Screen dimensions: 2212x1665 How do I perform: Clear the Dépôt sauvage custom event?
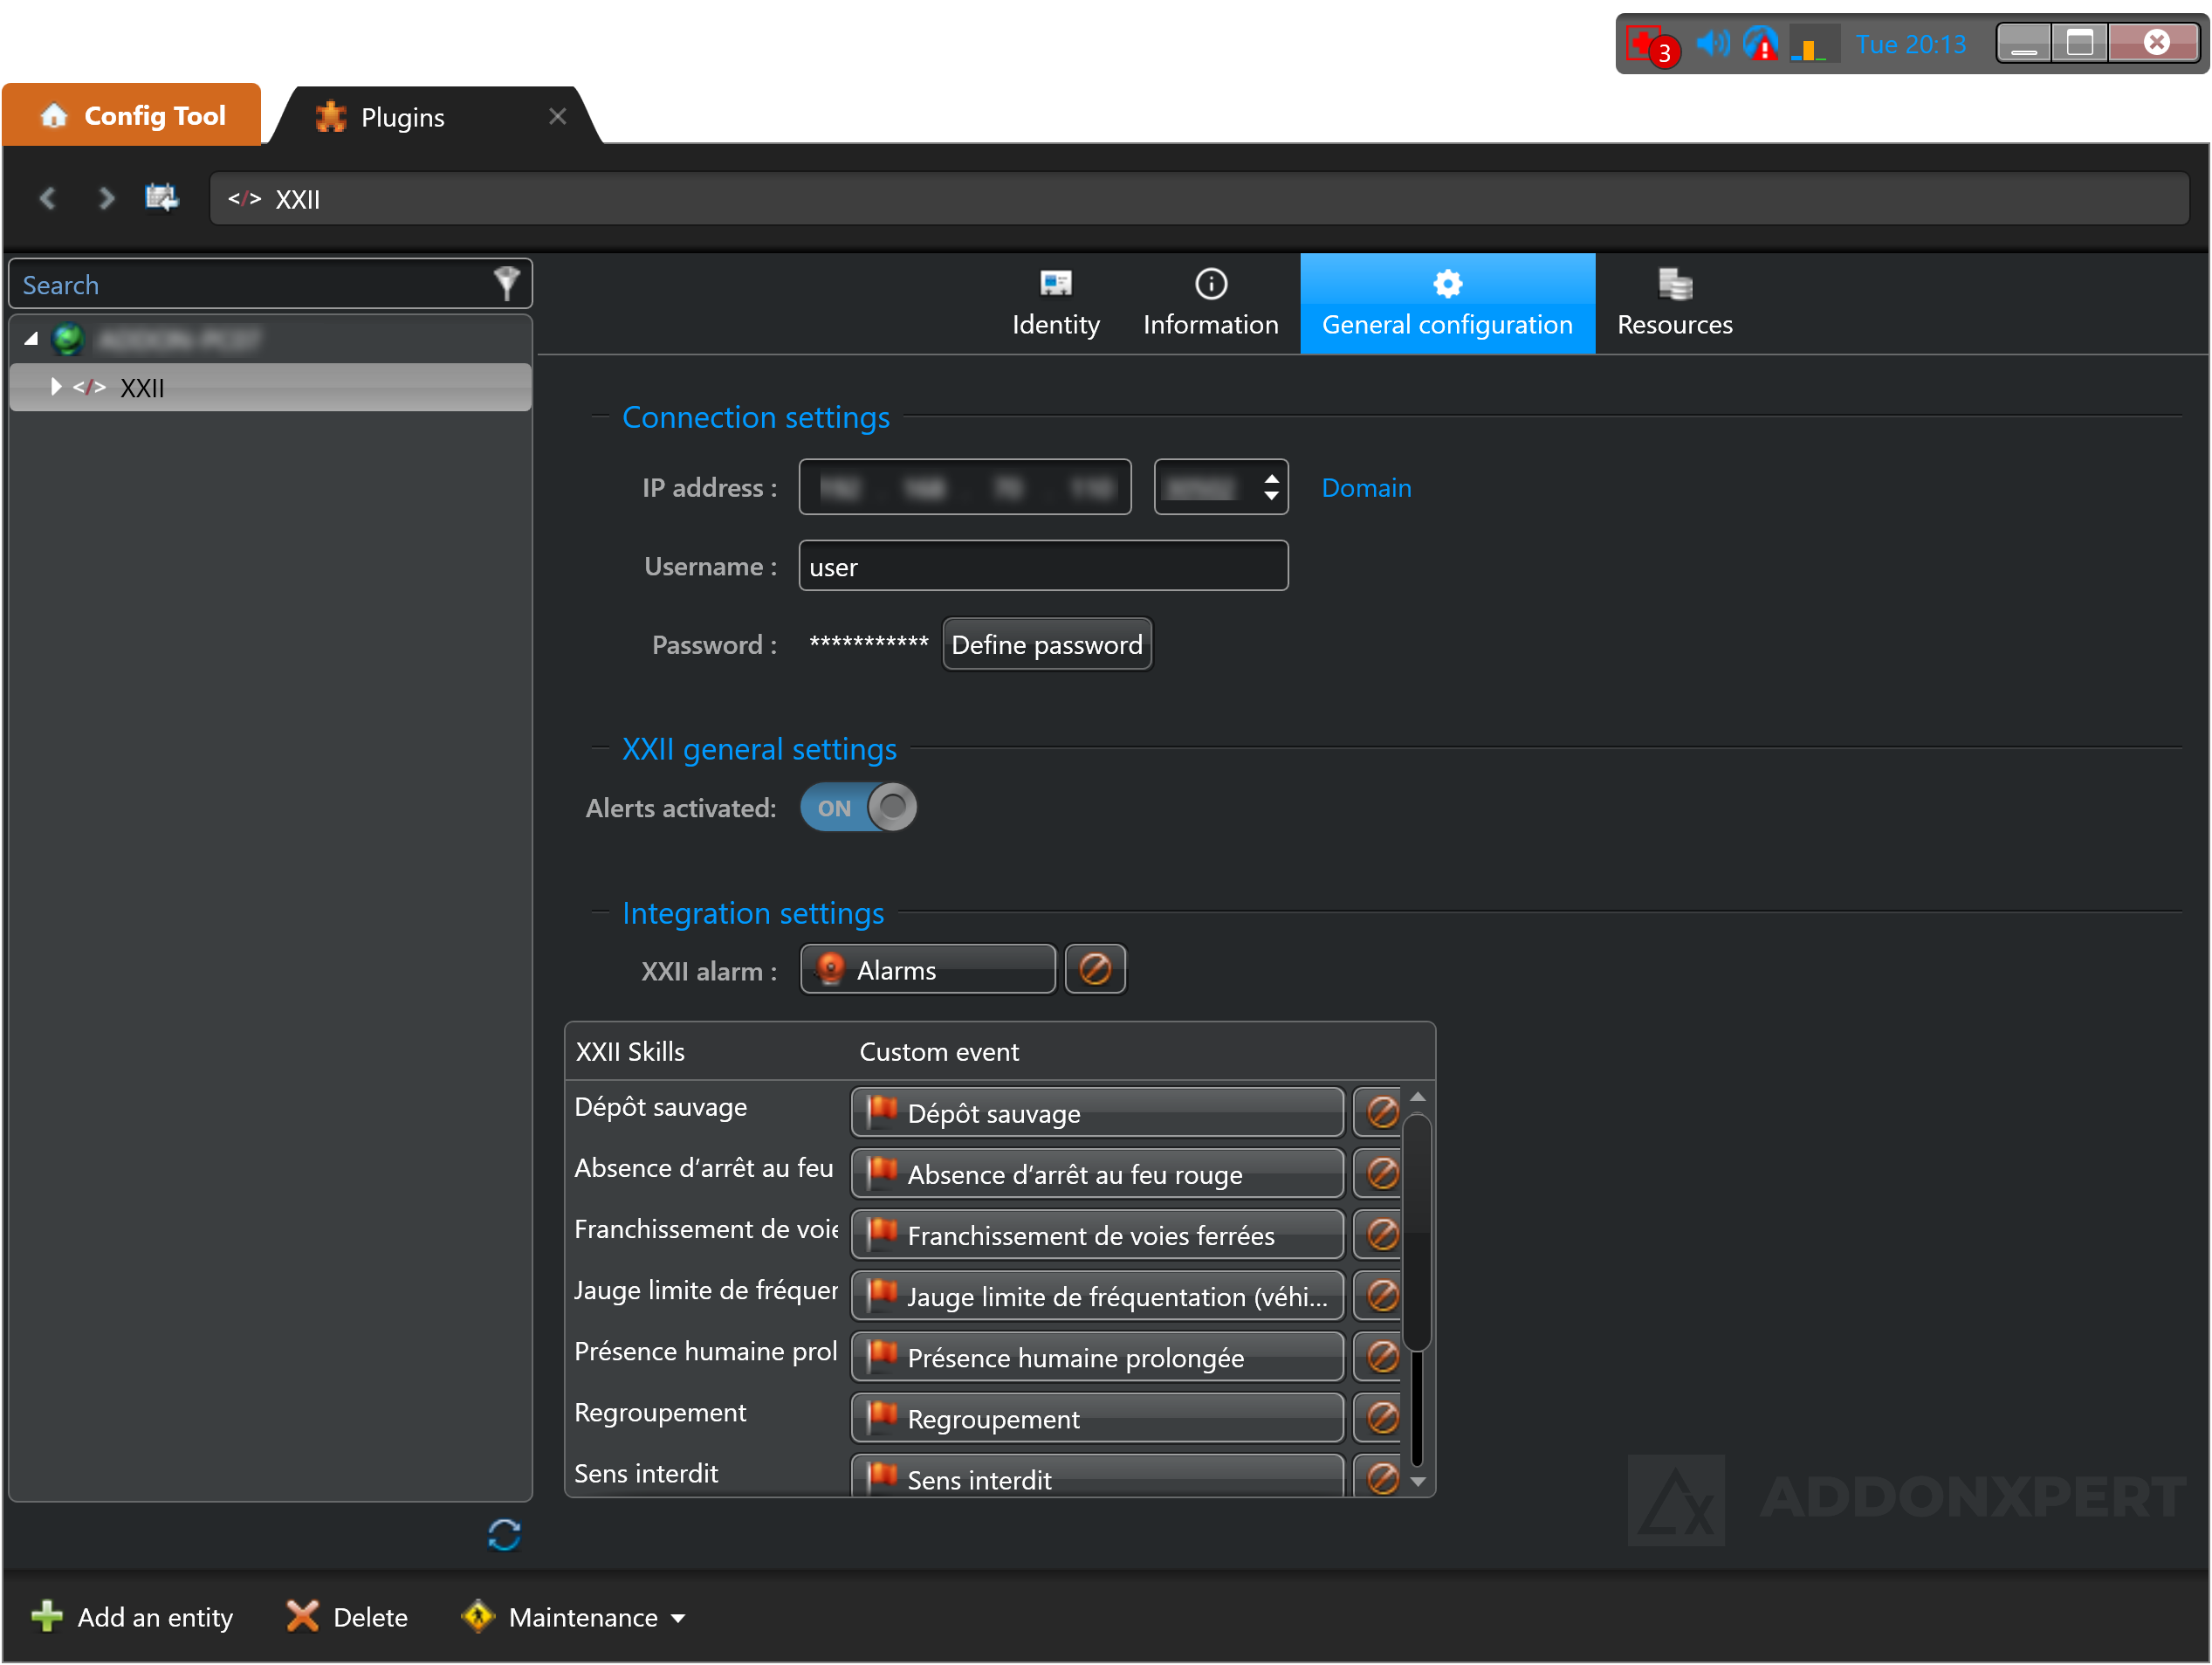point(1382,1113)
